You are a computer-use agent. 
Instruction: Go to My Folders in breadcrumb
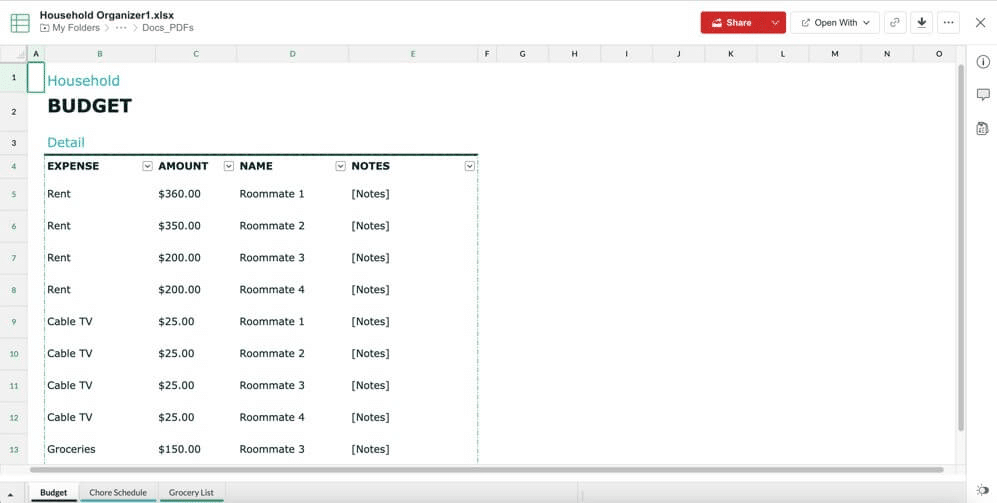(75, 28)
